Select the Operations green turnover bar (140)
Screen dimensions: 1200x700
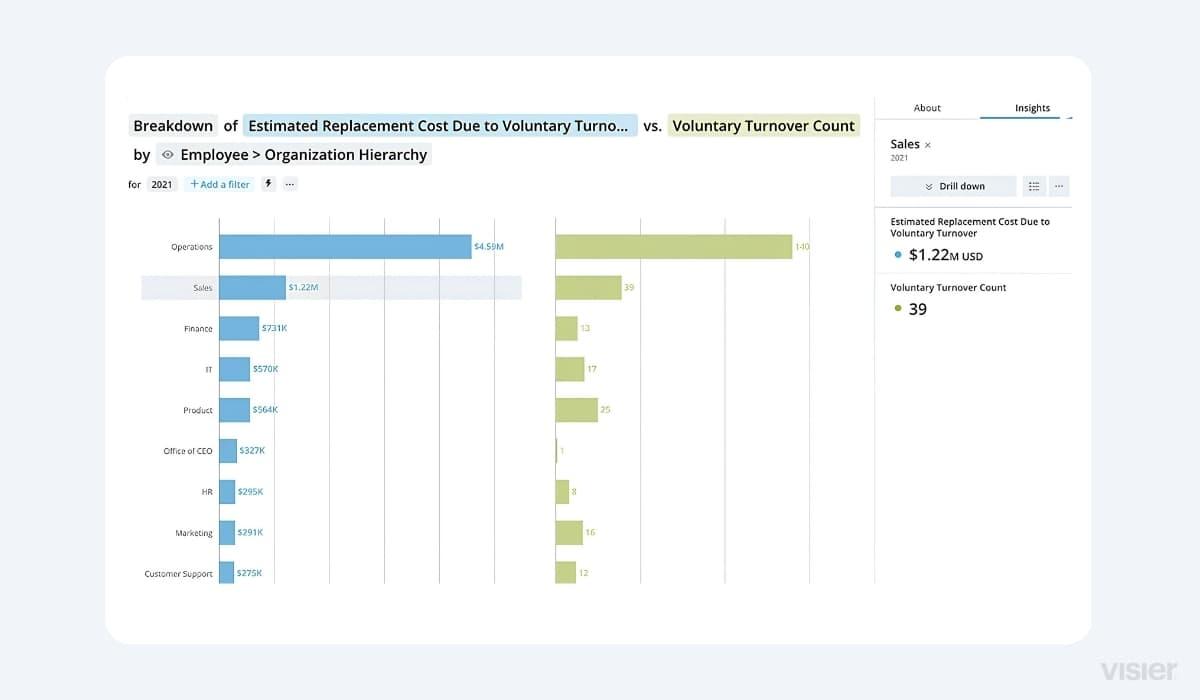click(x=674, y=247)
